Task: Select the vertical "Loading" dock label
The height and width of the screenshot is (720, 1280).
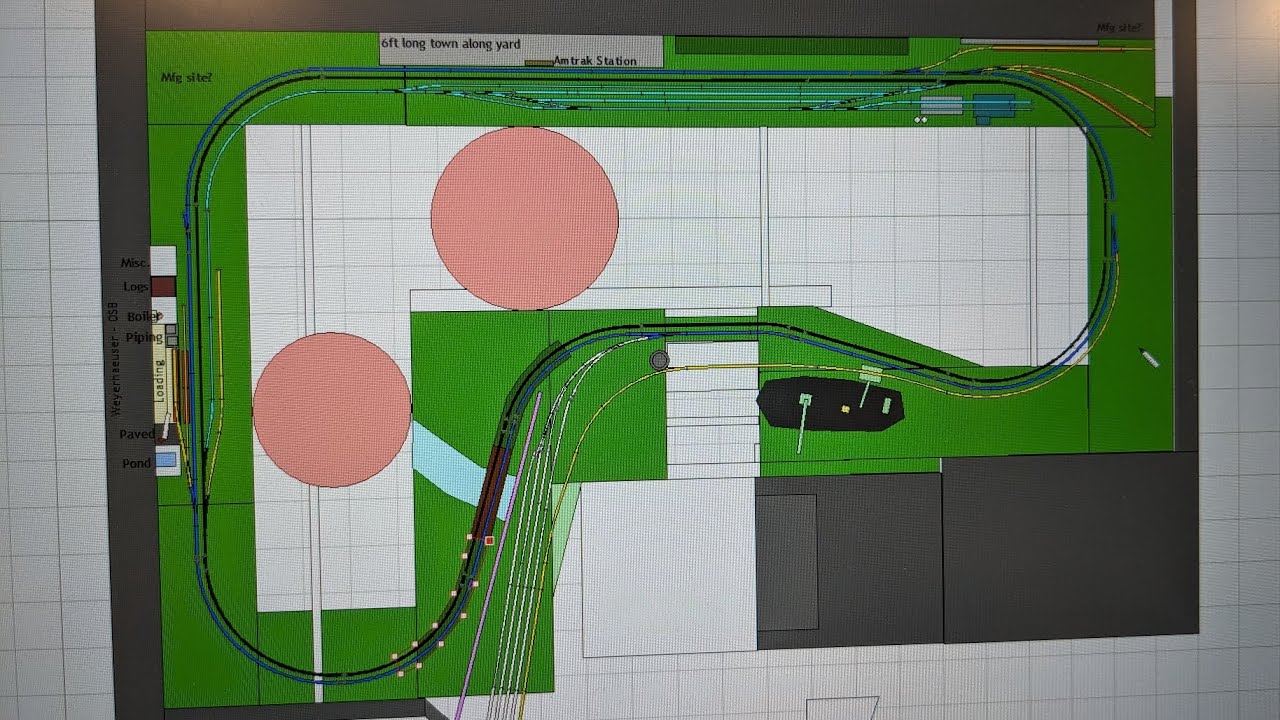Action: [159, 382]
